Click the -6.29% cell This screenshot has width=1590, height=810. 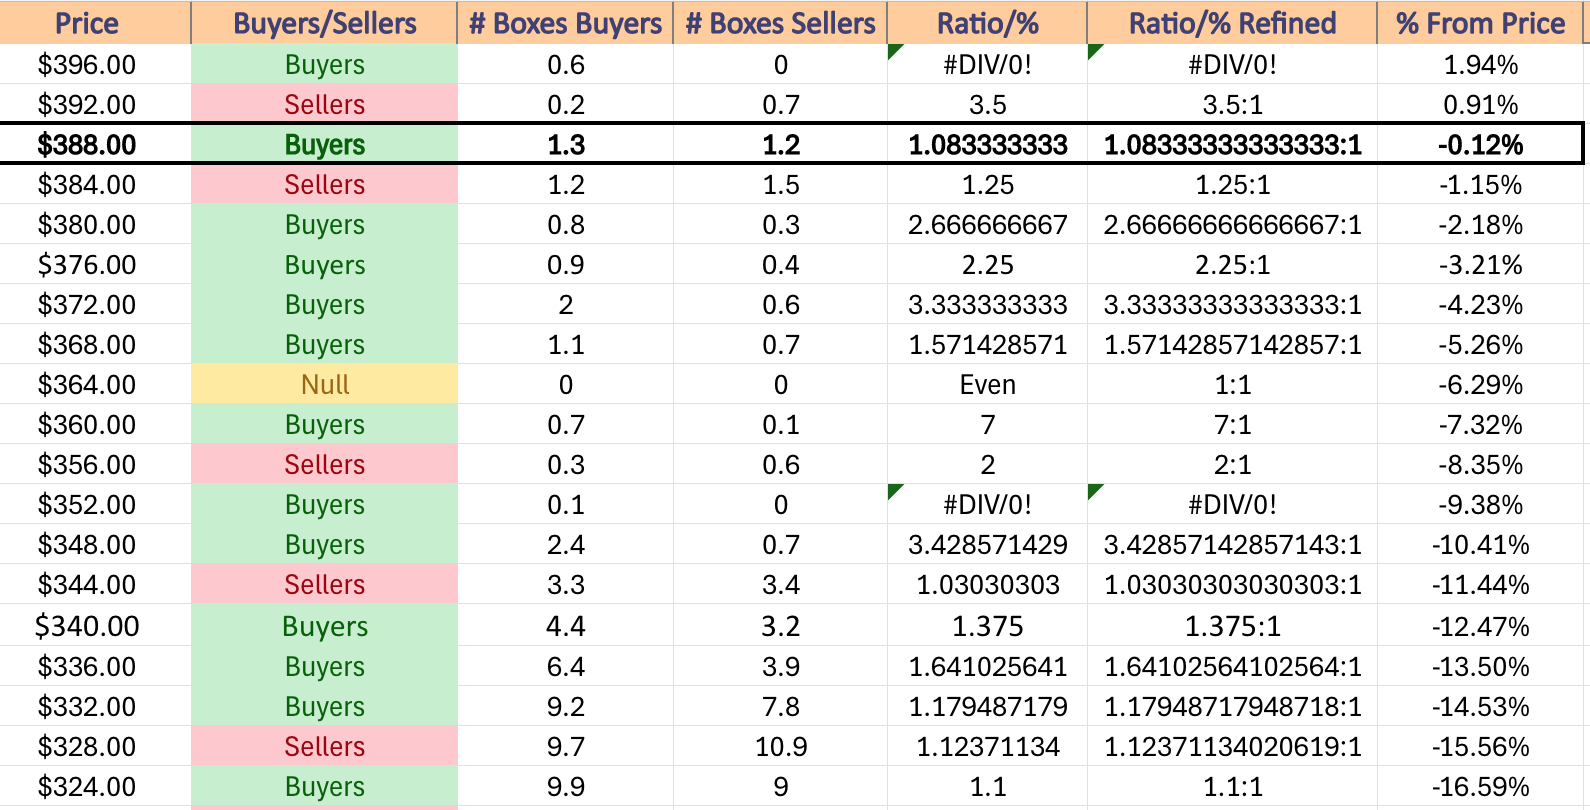[x=1480, y=385]
